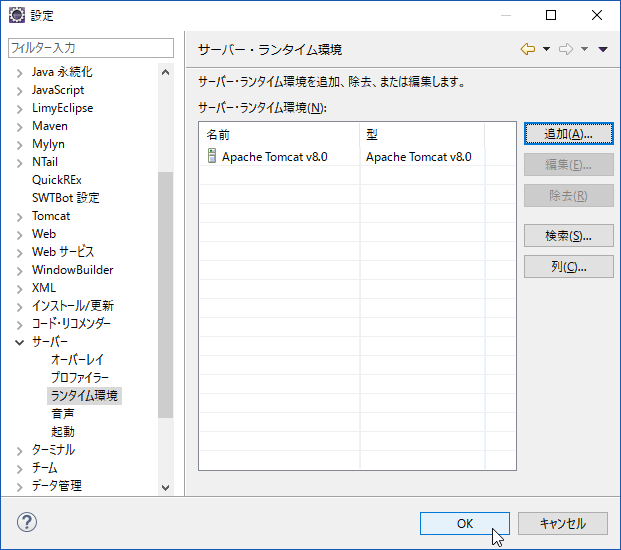Viewport: 621px width, 550px height.
Task: Click the back navigation arrow icon
Action: (528, 49)
